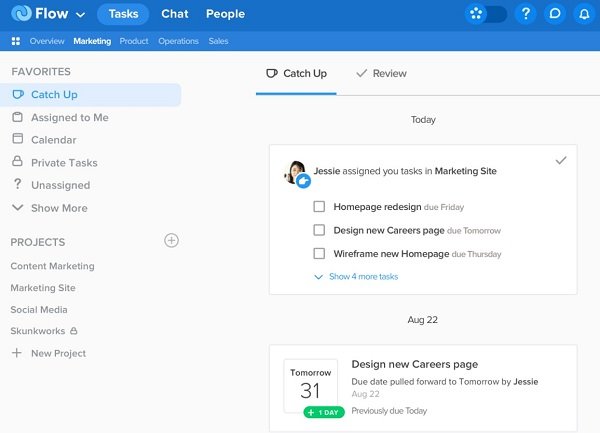This screenshot has height=433, width=600.
Task: Check the Wireframe new Homepage checkbox
Action: point(319,253)
